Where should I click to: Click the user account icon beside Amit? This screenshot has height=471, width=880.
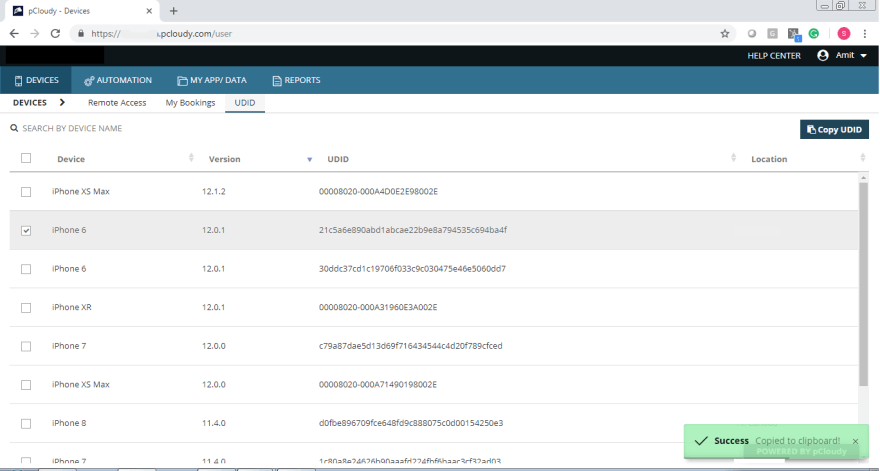click(x=823, y=55)
